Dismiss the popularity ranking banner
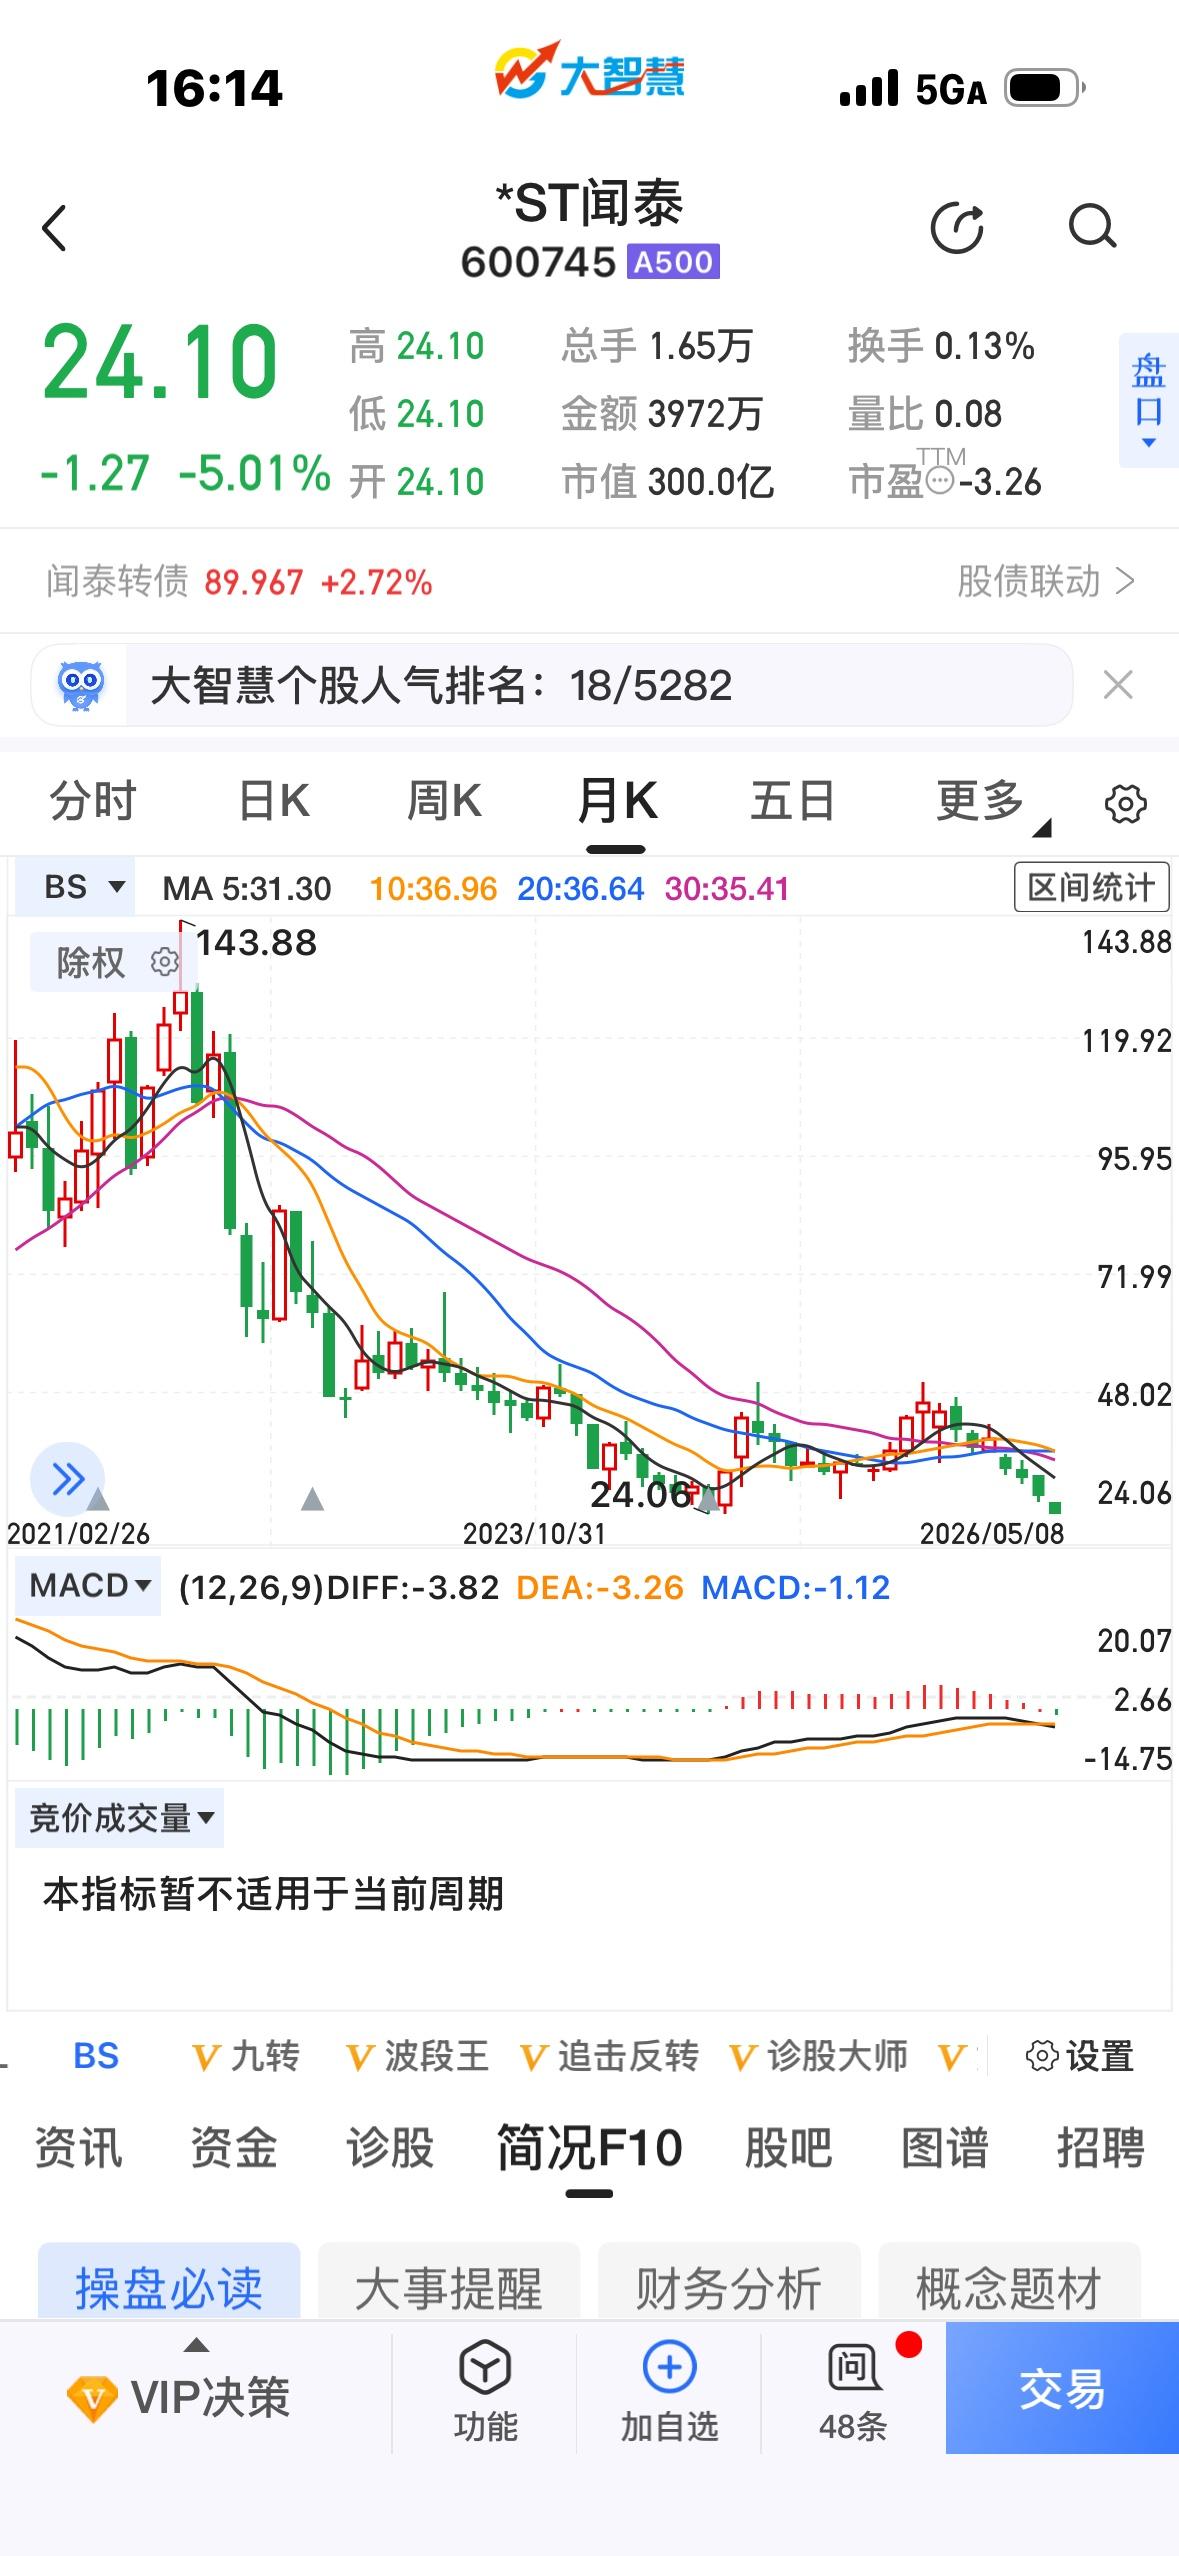1179x2556 pixels. [1117, 685]
